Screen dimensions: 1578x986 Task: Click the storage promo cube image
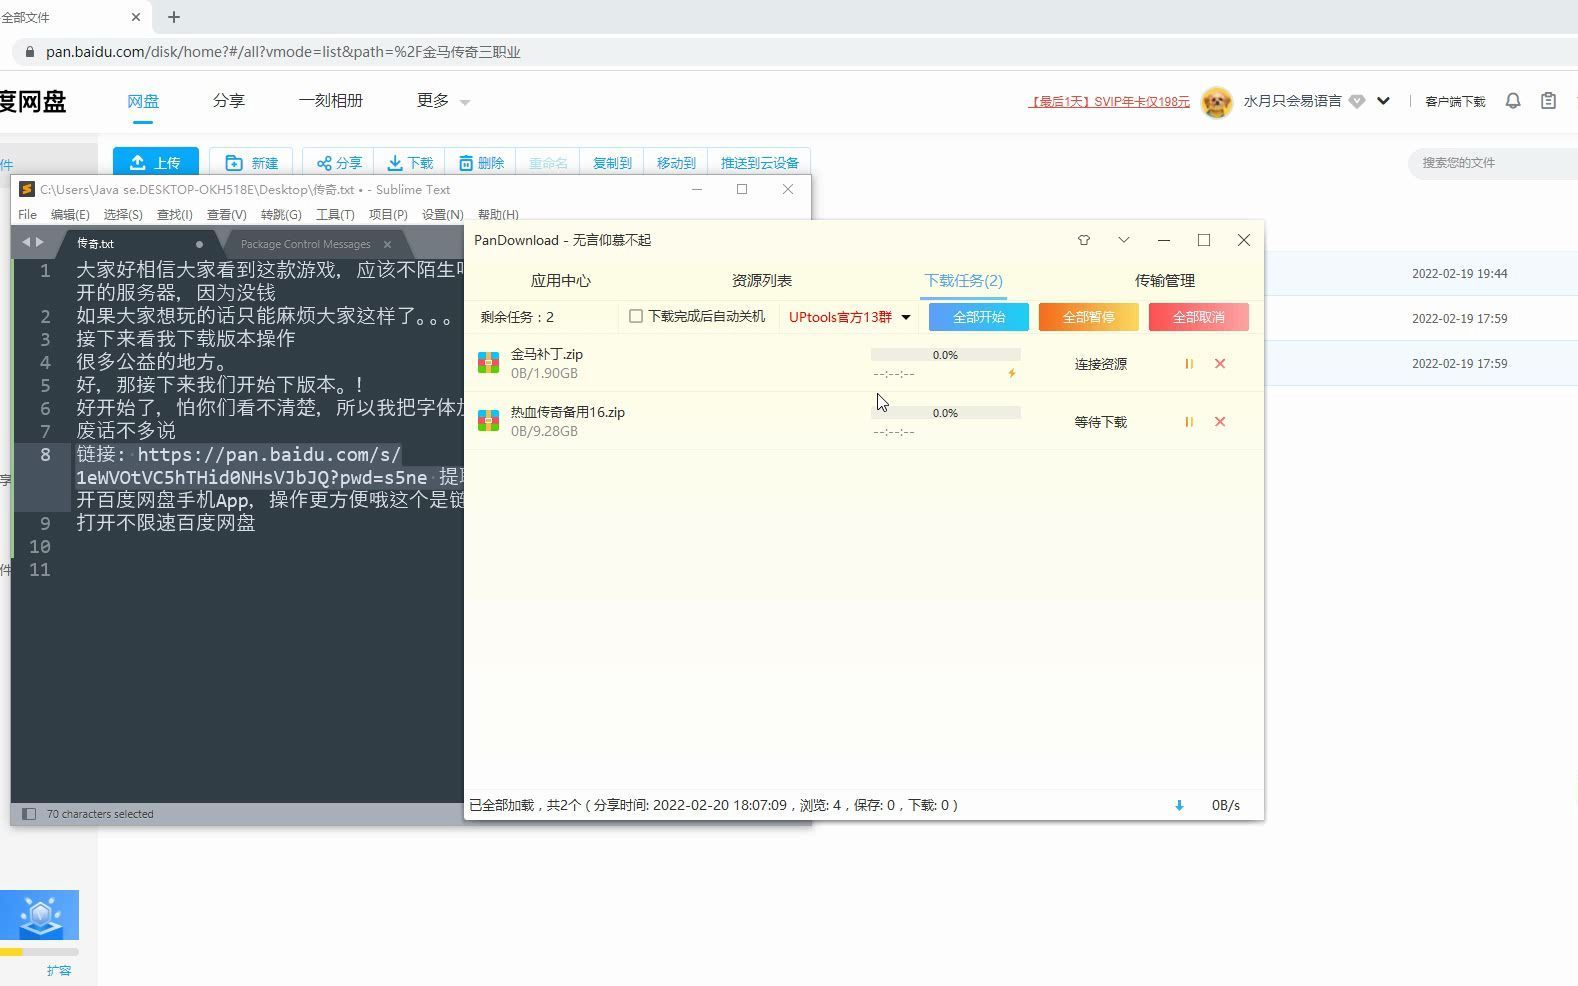40,915
